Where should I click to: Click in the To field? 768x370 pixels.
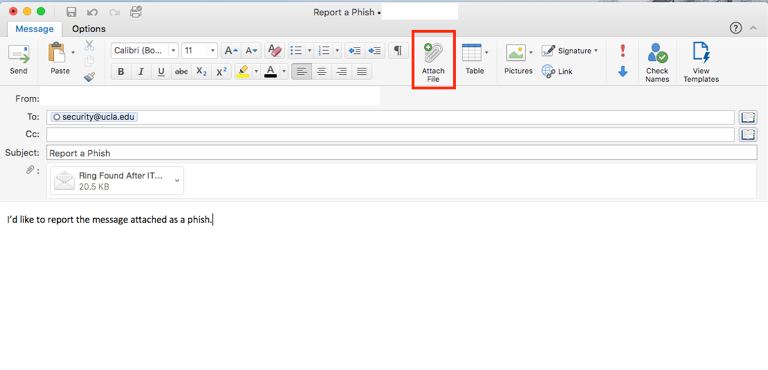(390, 117)
